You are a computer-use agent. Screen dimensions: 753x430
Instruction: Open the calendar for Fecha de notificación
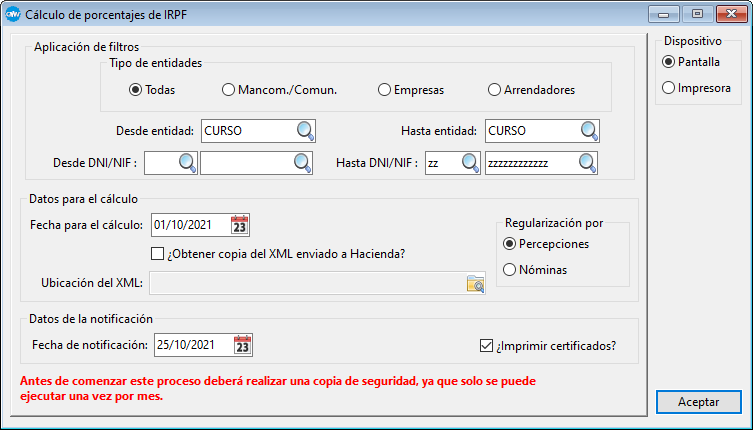242,345
